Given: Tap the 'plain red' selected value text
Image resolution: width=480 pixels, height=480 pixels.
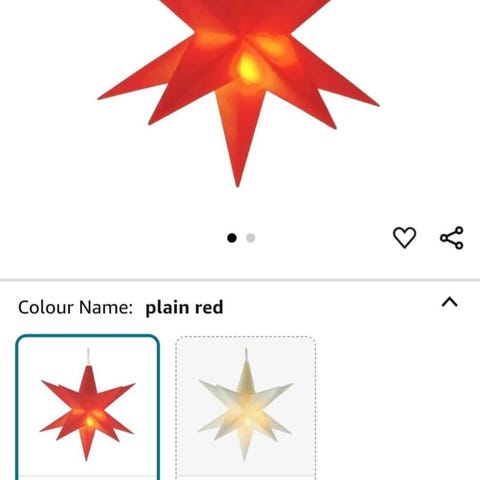Looking at the screenshot, I should point(184,307).
